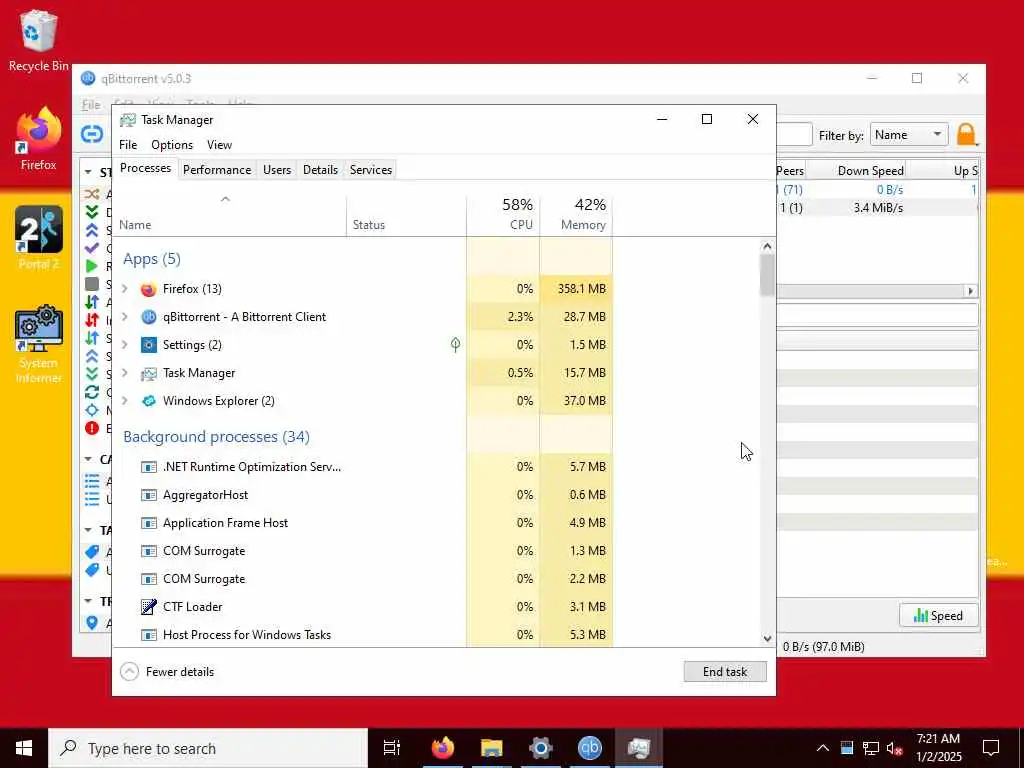Open the notification center icon
The image size is (1024, 768).
click(x=991, y=748)
